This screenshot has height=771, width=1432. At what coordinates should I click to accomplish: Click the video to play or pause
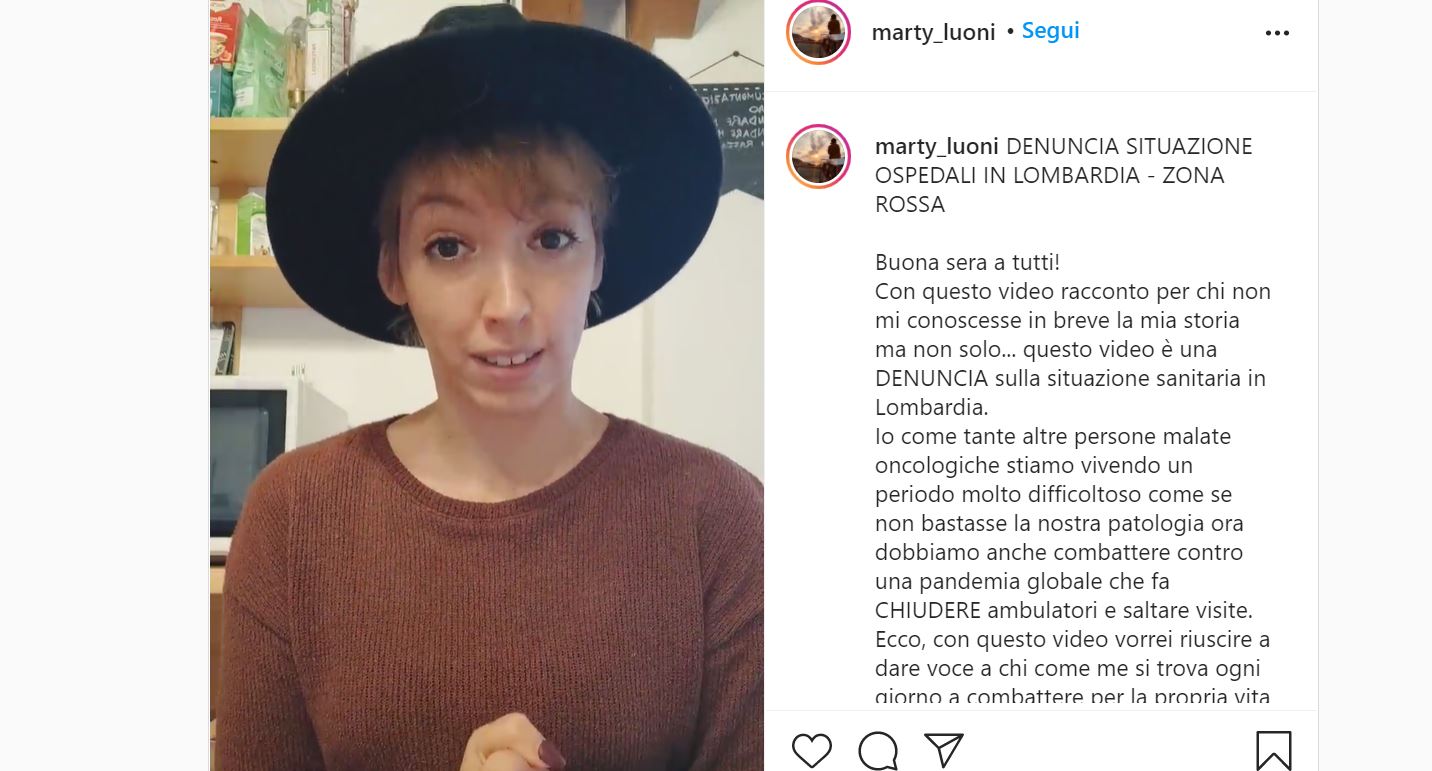(x=487, y=385)
